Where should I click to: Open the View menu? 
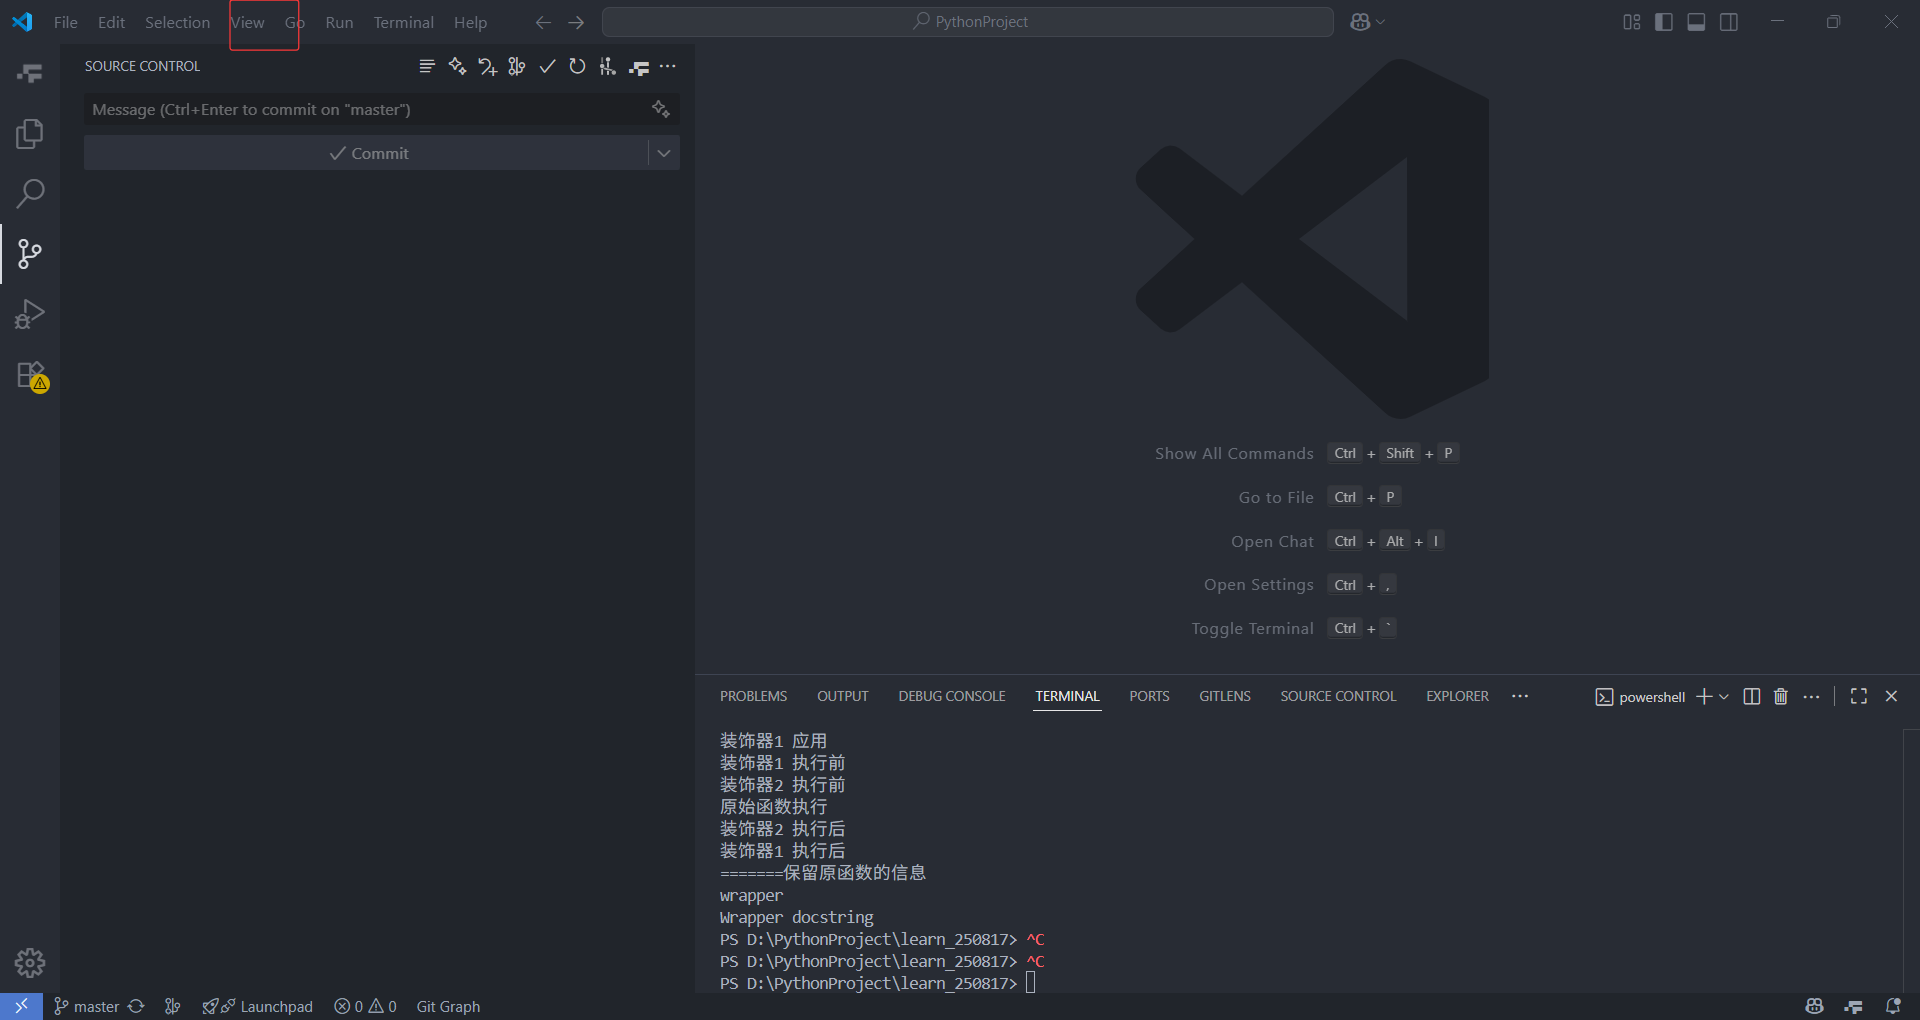247,22
